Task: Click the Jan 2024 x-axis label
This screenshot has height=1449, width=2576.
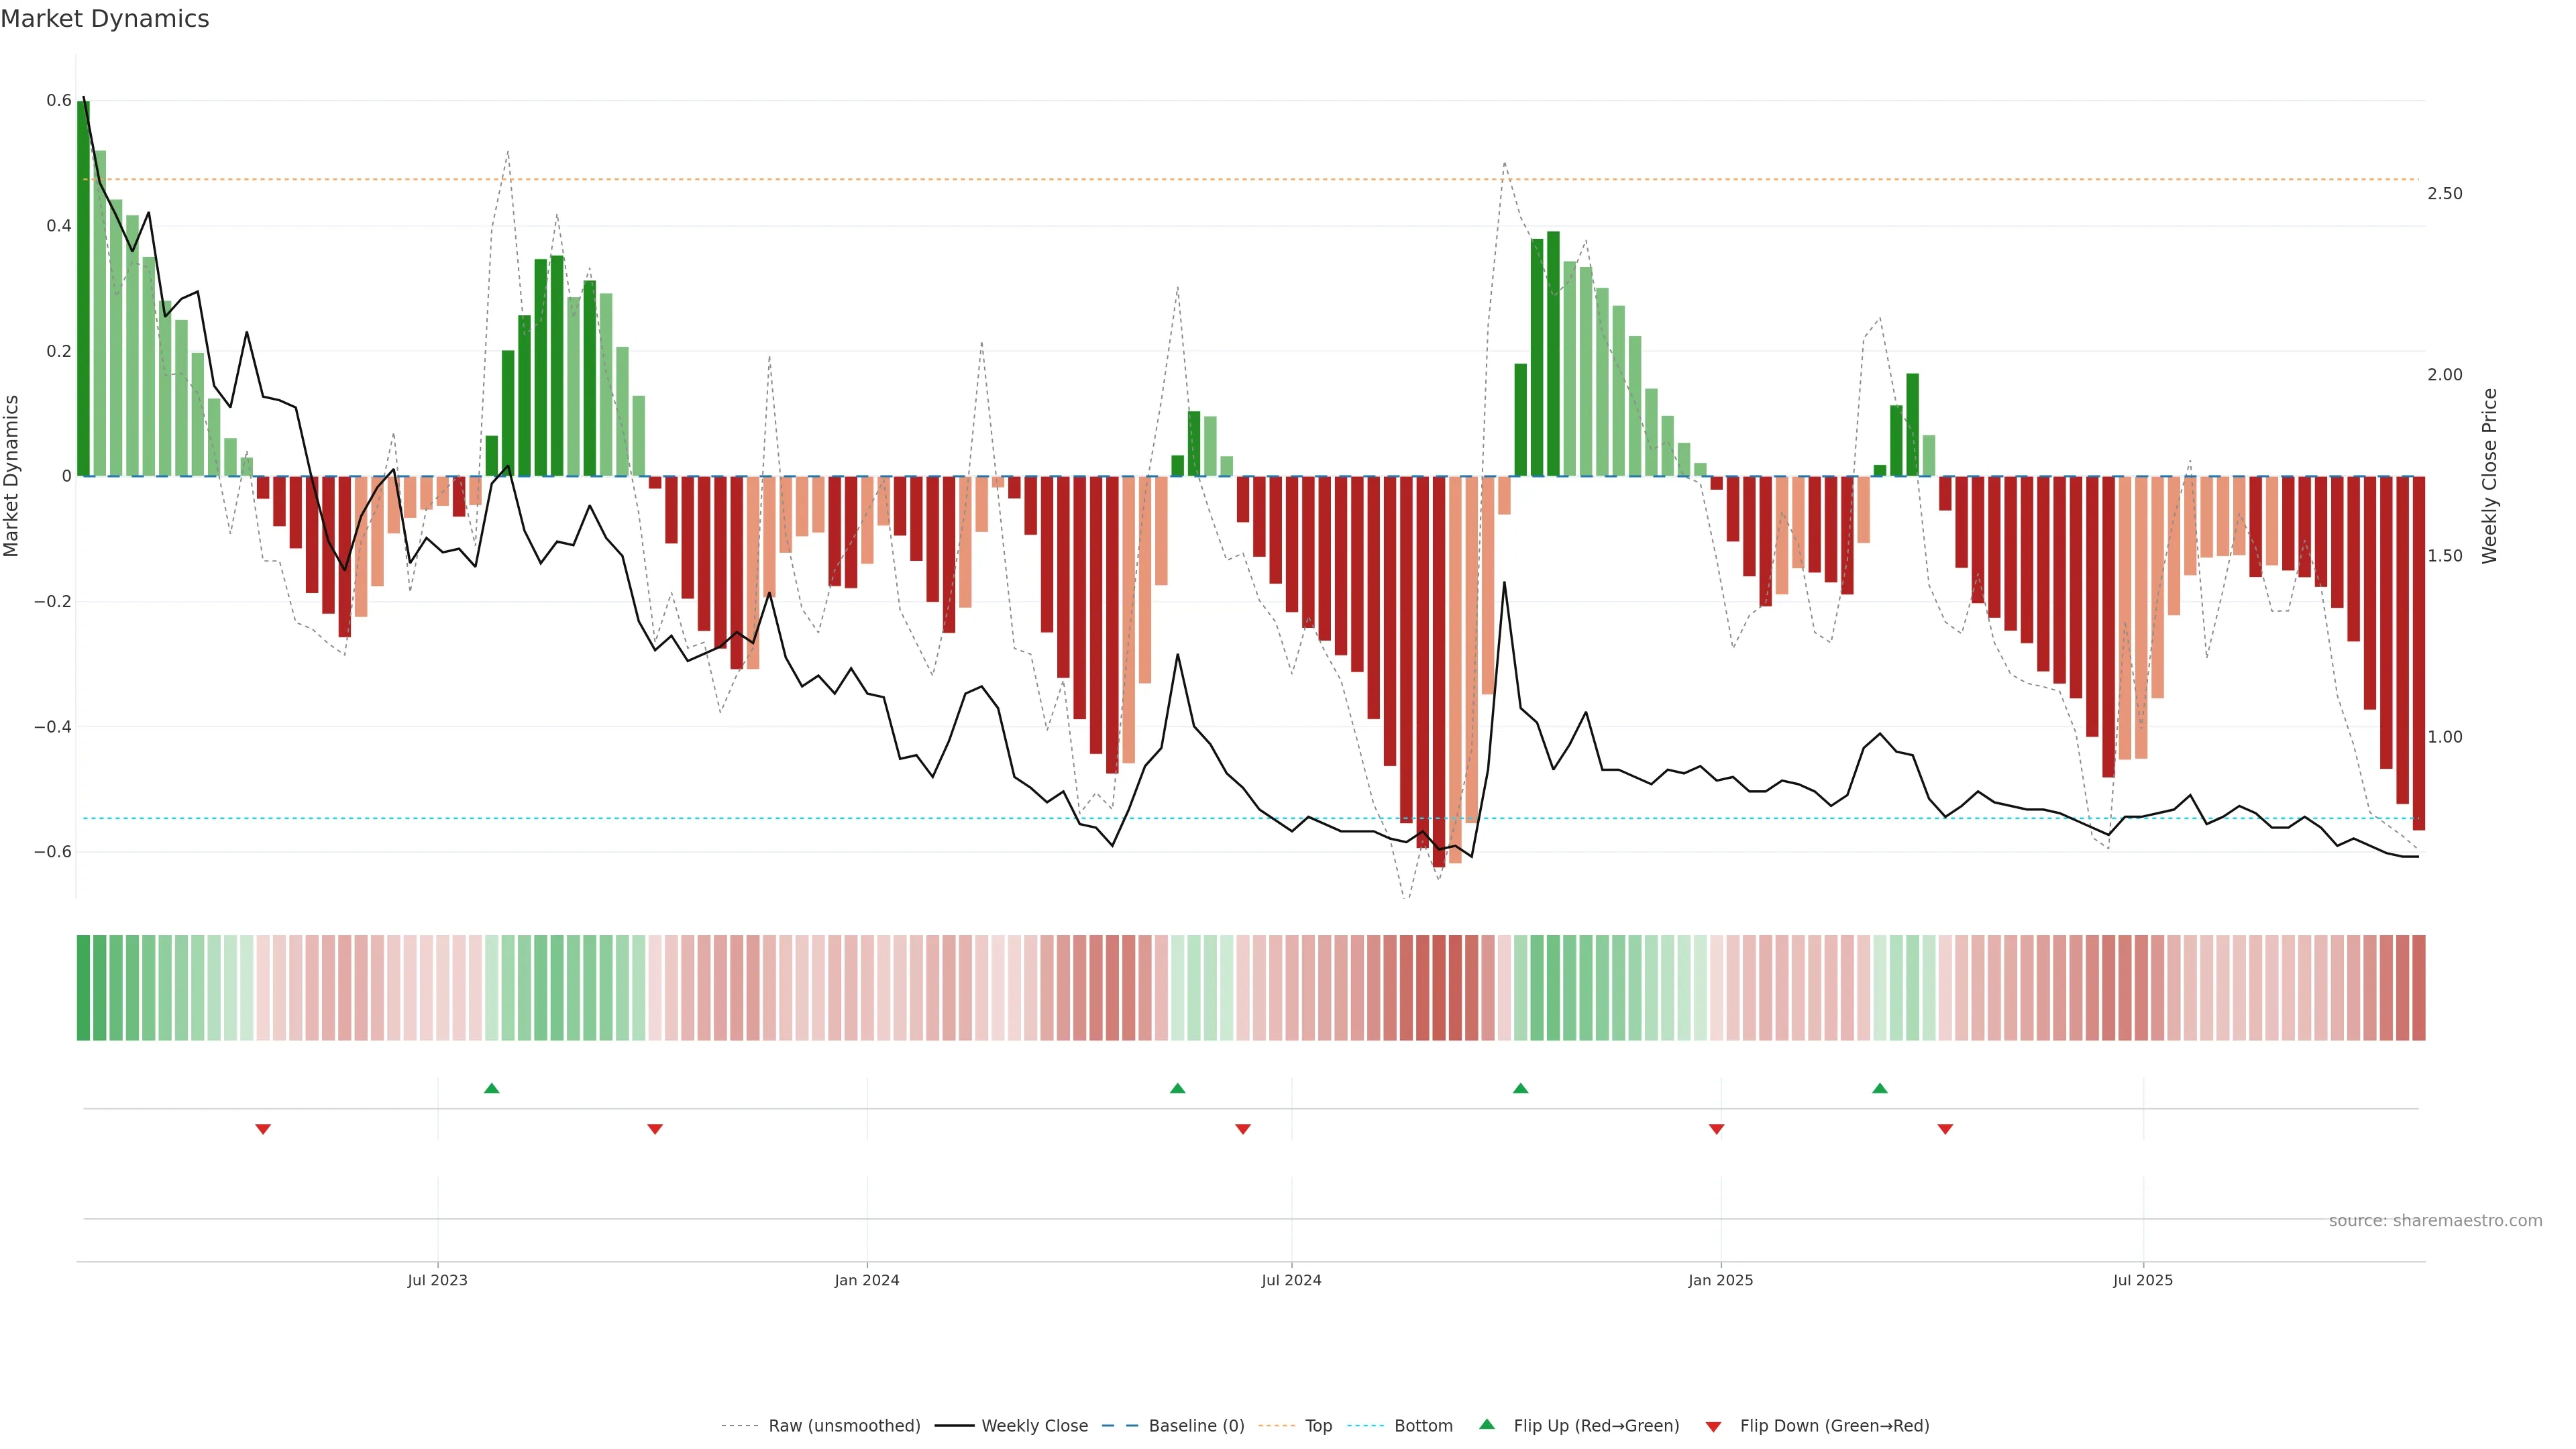Action: (867, 1280)
